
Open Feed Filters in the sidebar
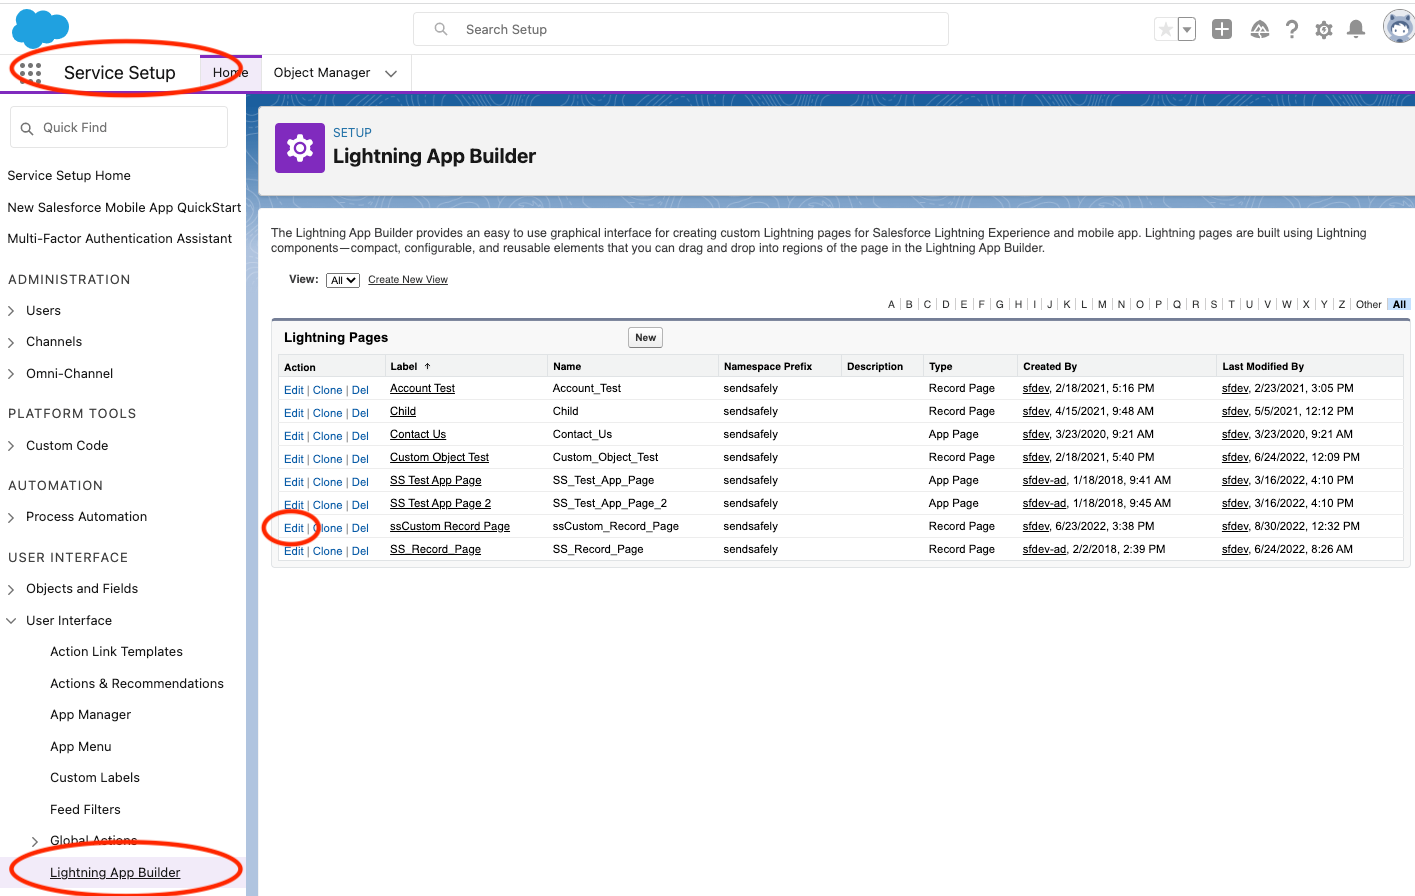85,810
